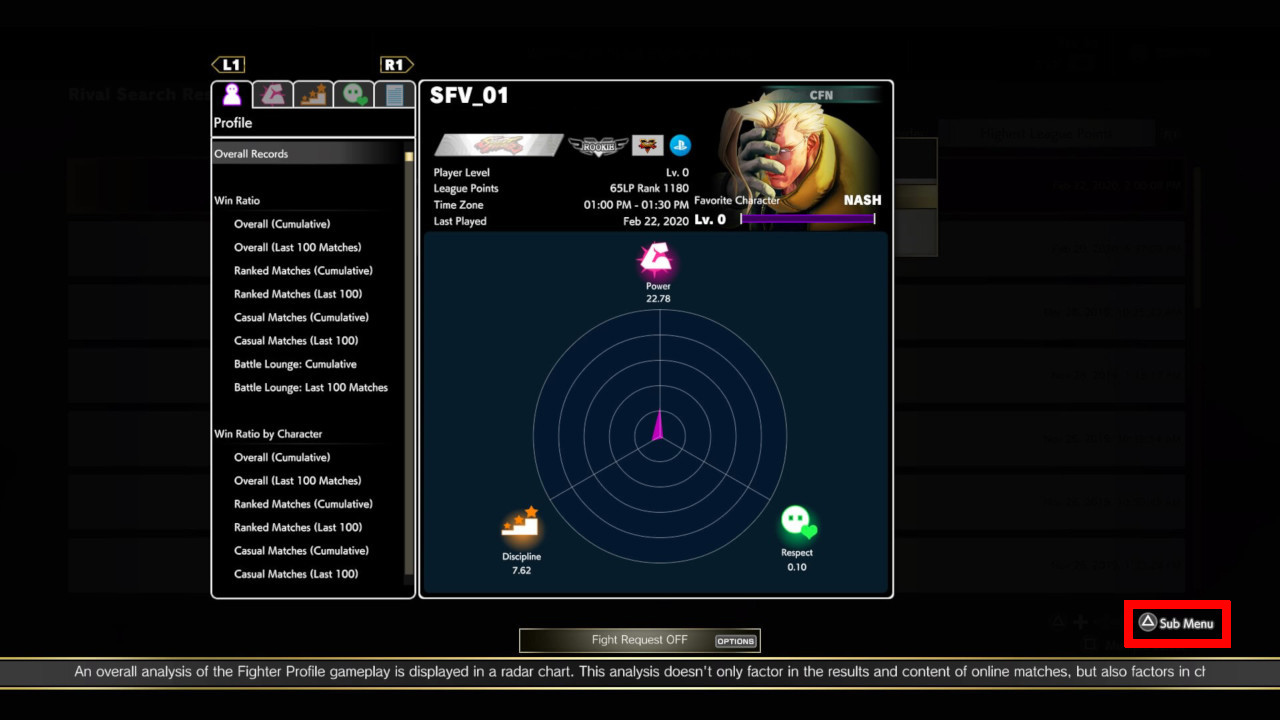Click the SFV_01 player name
Screen dimensions: 1280x720
tap(469, 96)
